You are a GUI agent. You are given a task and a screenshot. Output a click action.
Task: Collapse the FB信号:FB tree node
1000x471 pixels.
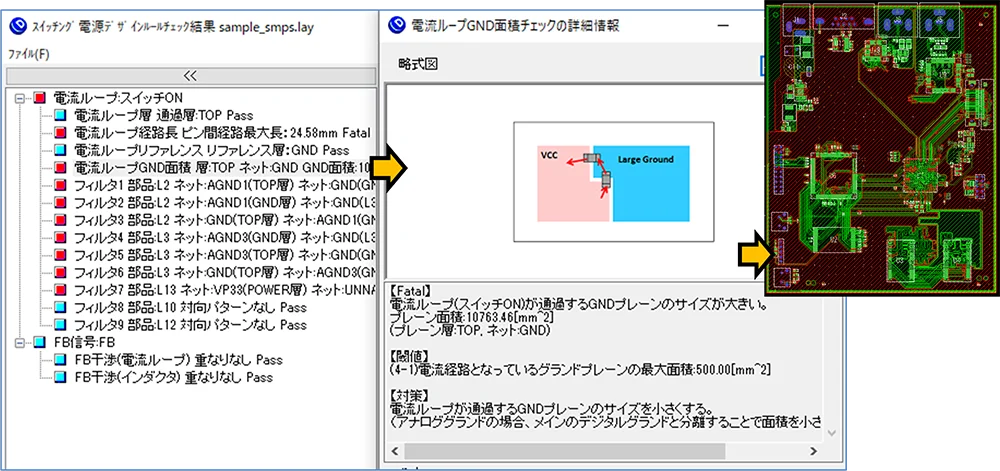[x=20, y=342]
